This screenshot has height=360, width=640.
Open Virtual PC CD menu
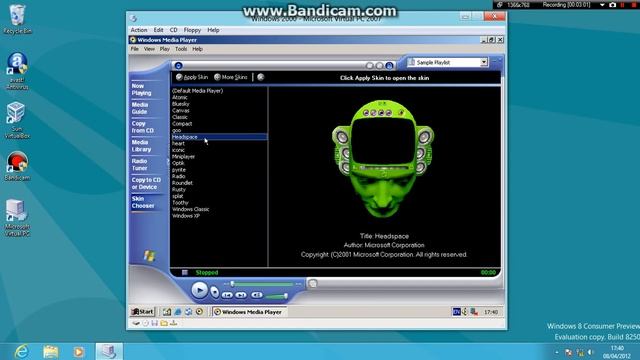coord(173,30)
